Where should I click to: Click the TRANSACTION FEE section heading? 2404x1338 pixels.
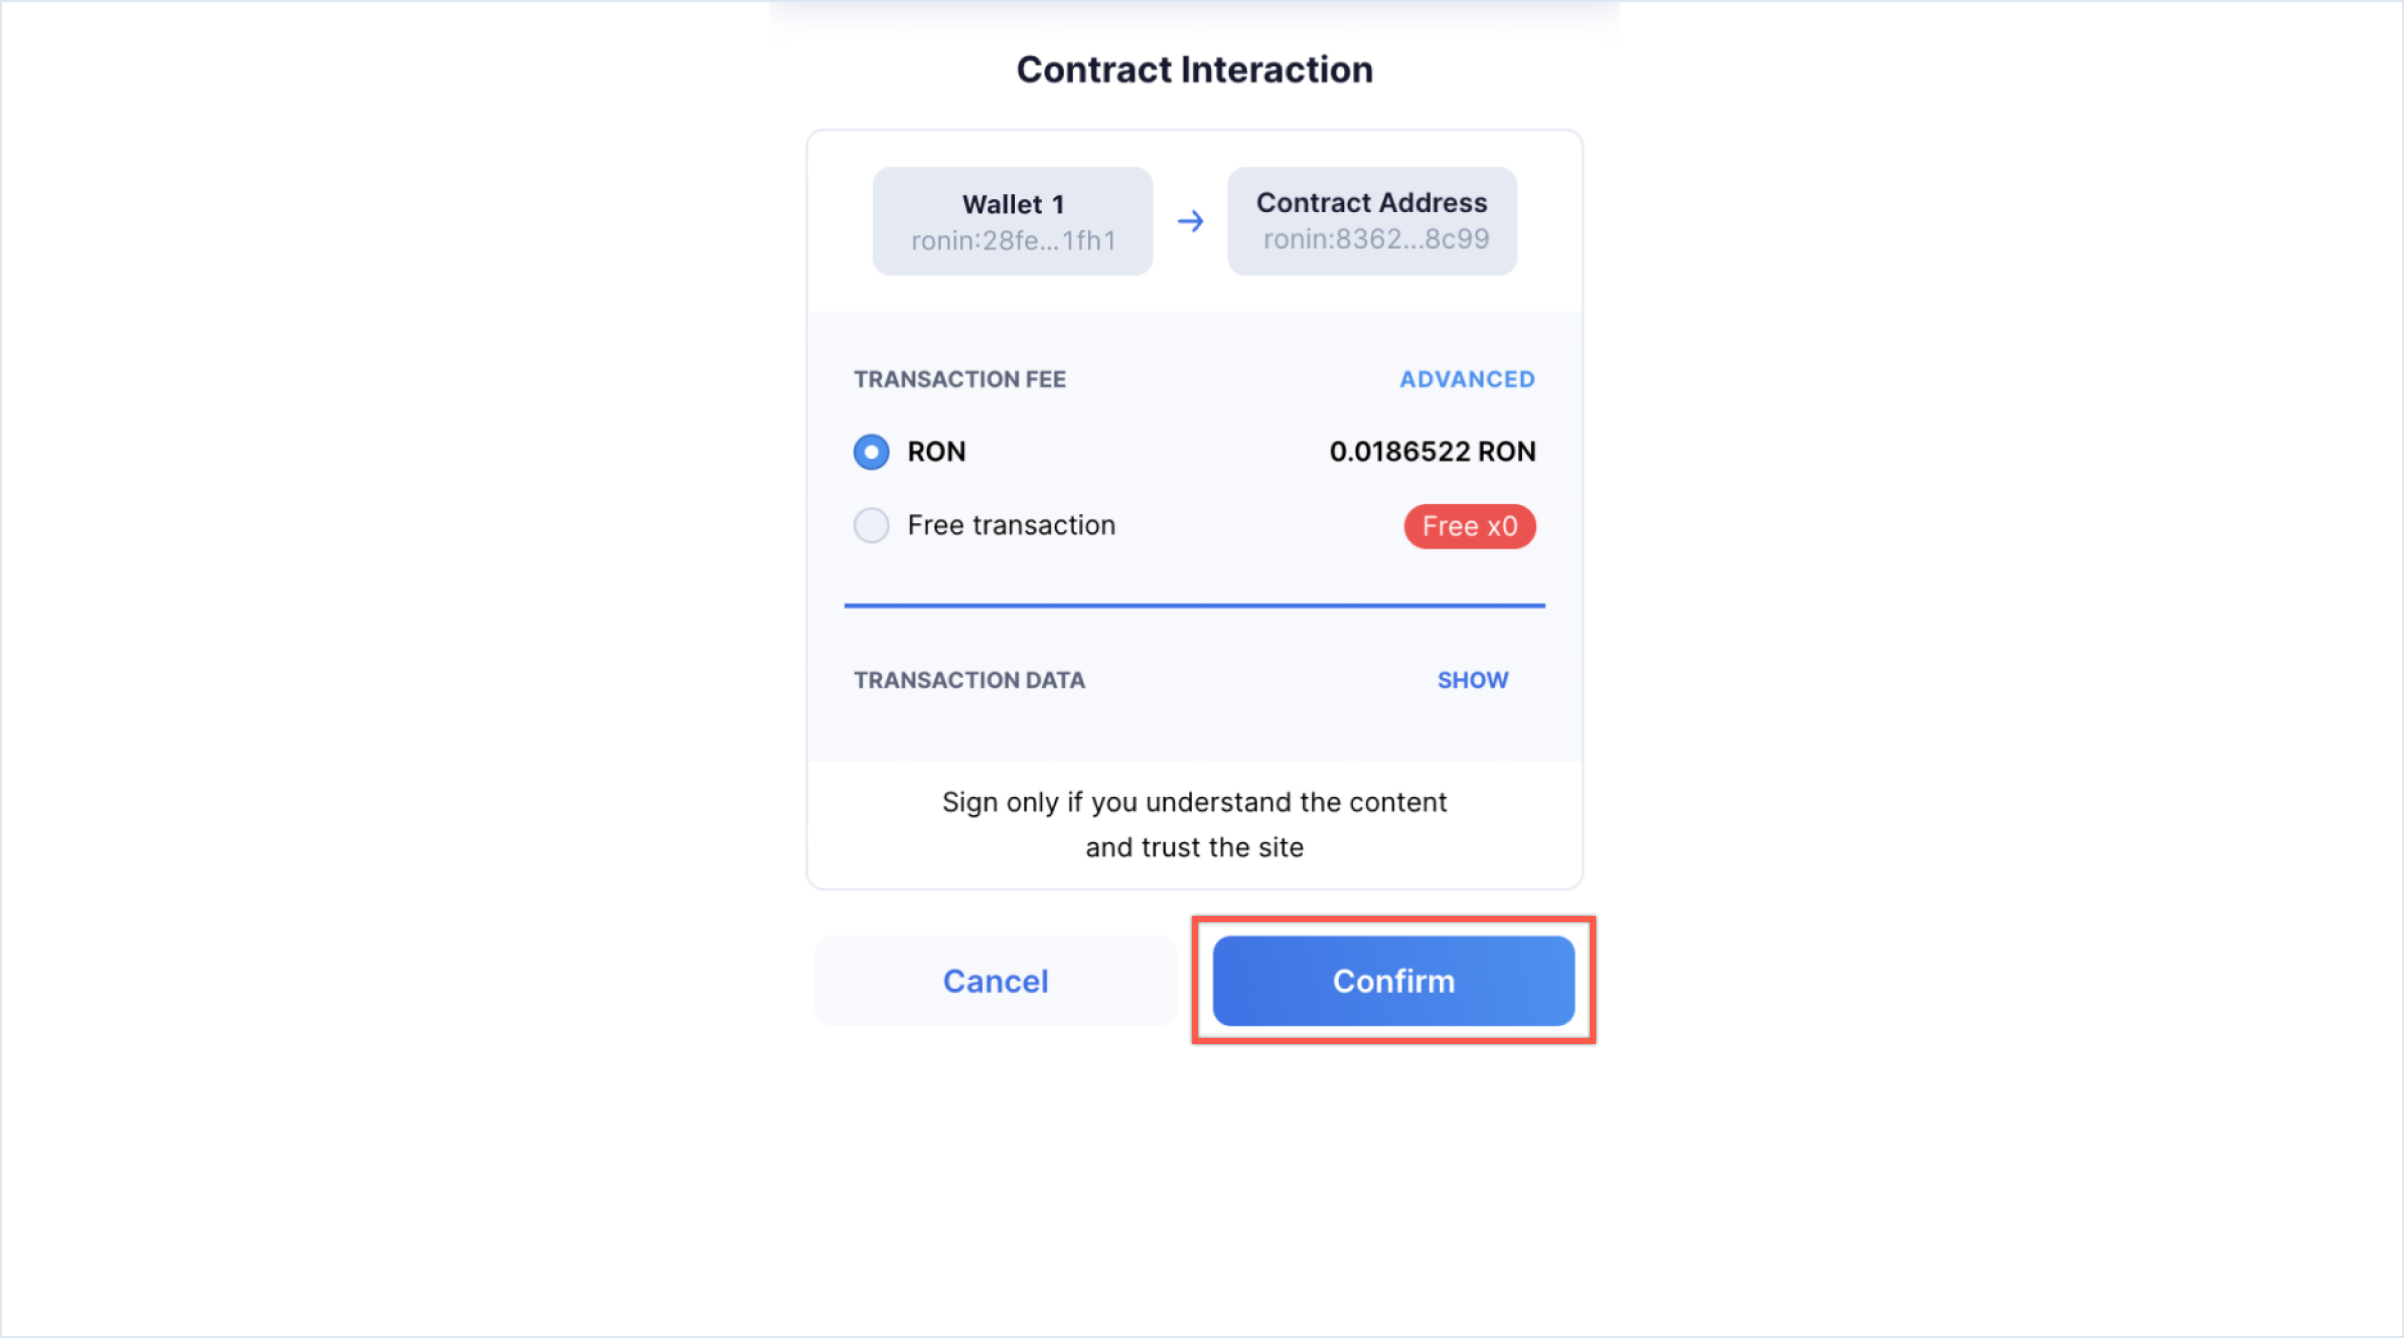[x=959, y=379]
